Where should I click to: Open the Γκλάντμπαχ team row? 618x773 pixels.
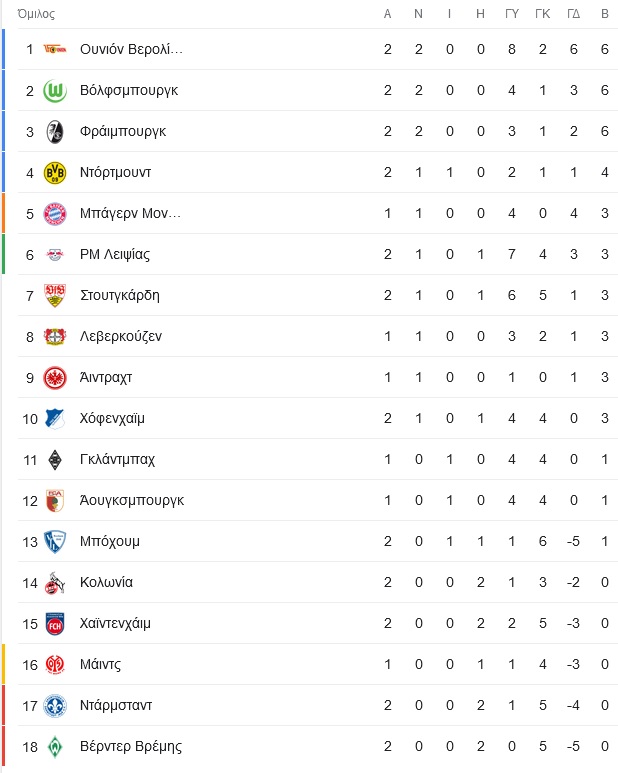[317, 459]
